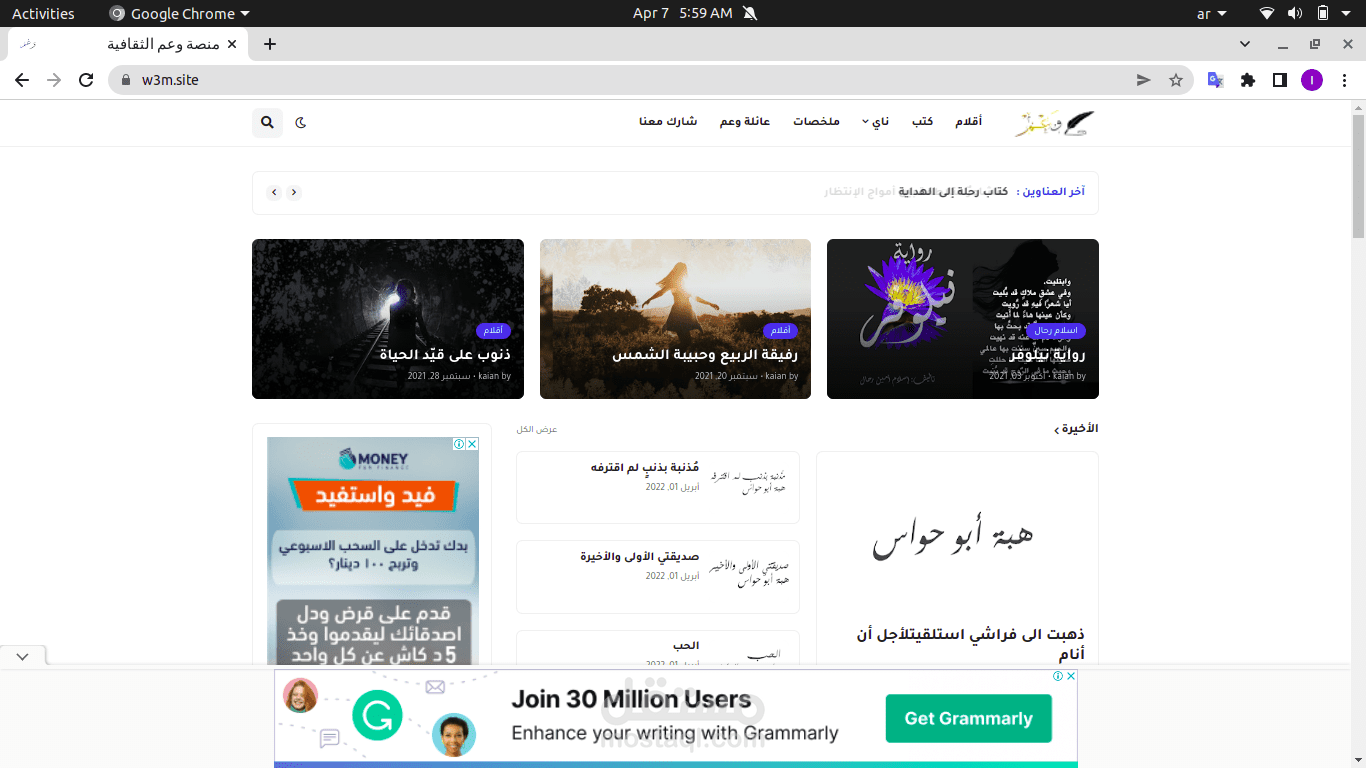
Task: Open Google Translate extension icon
Action: [1216, 80]
